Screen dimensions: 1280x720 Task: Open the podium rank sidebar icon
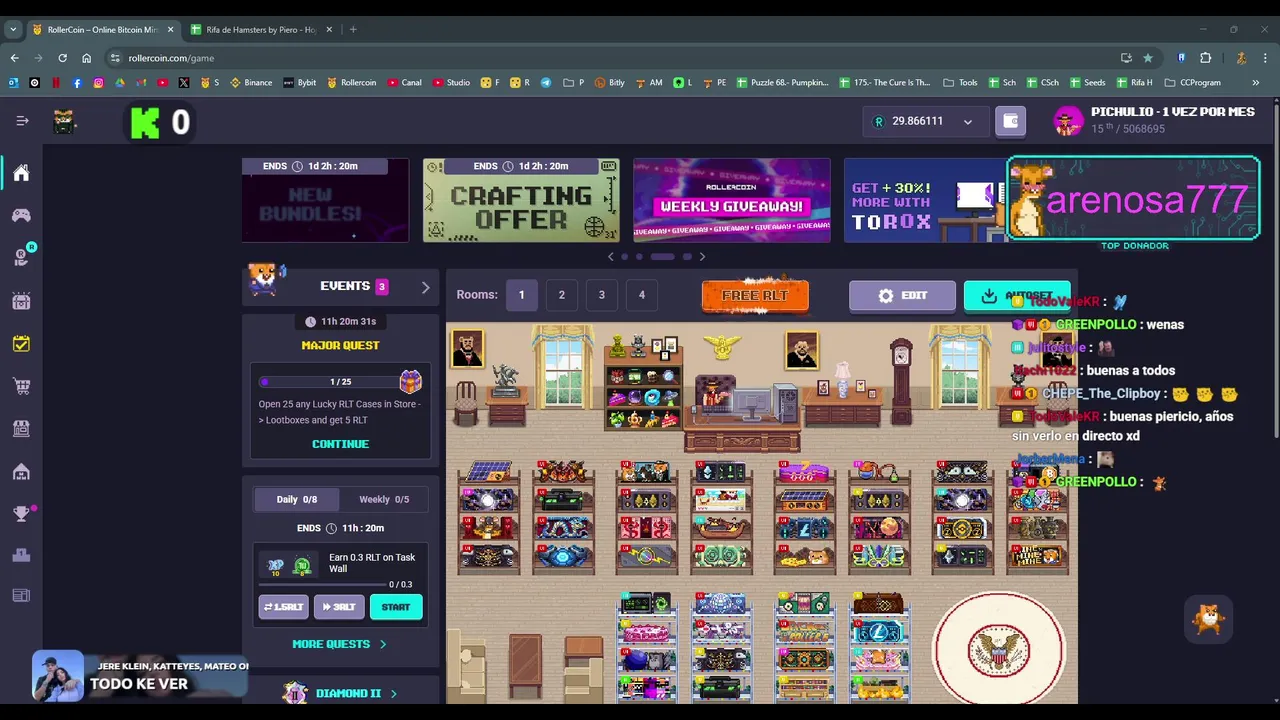coord(21,555)
